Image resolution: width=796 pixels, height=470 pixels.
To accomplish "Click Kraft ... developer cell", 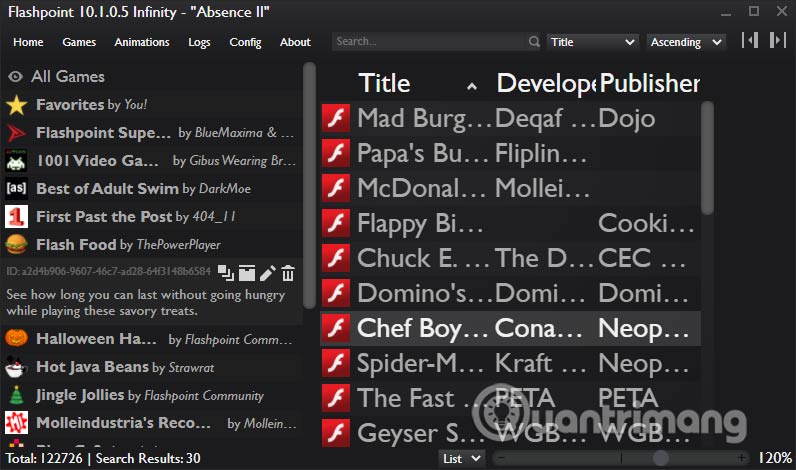I will pos(540,363).
